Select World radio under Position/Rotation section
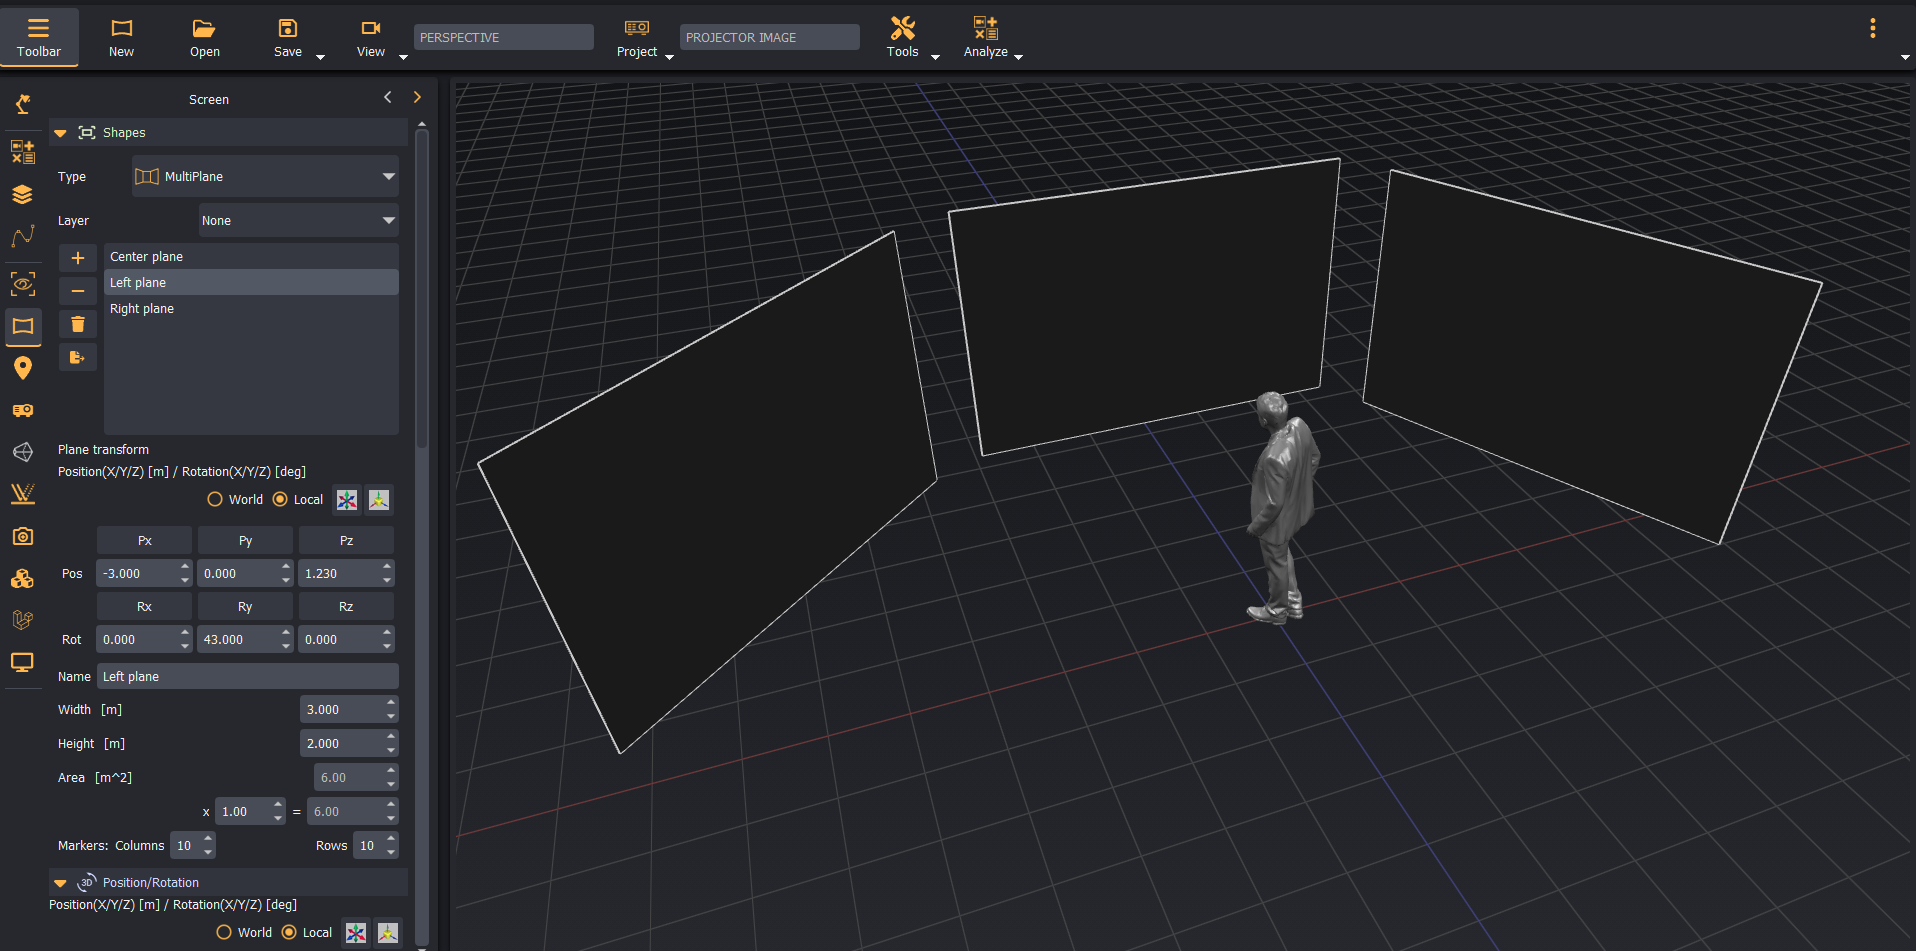The height and width of the screenshot is (951, 1916). (x=224, y=932)
